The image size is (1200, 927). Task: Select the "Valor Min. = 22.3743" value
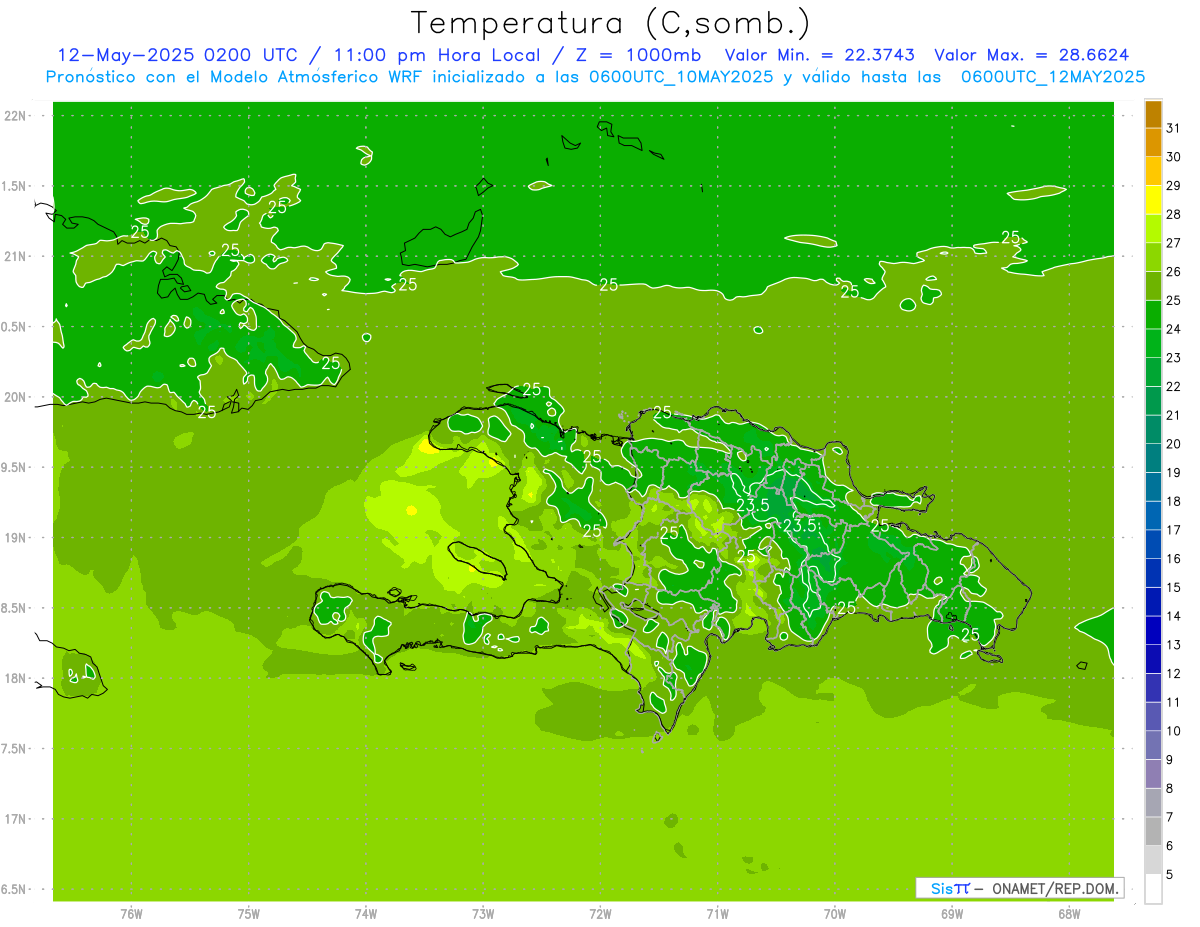[820, 55]
